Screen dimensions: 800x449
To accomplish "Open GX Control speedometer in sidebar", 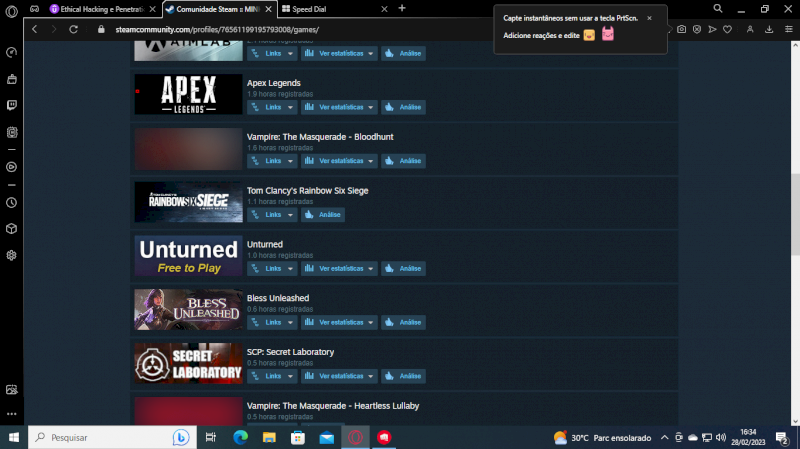I will click(11, 52).
